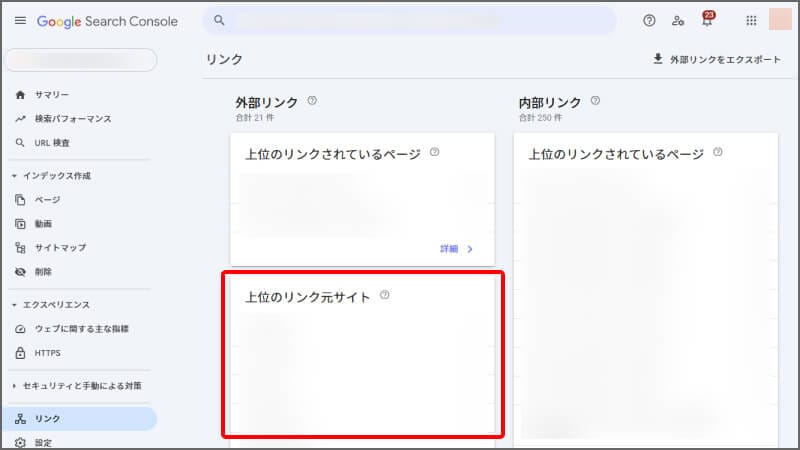Open 検索パフォーマンス report
This screenshot has width=800, height=450.
point(72,119)
